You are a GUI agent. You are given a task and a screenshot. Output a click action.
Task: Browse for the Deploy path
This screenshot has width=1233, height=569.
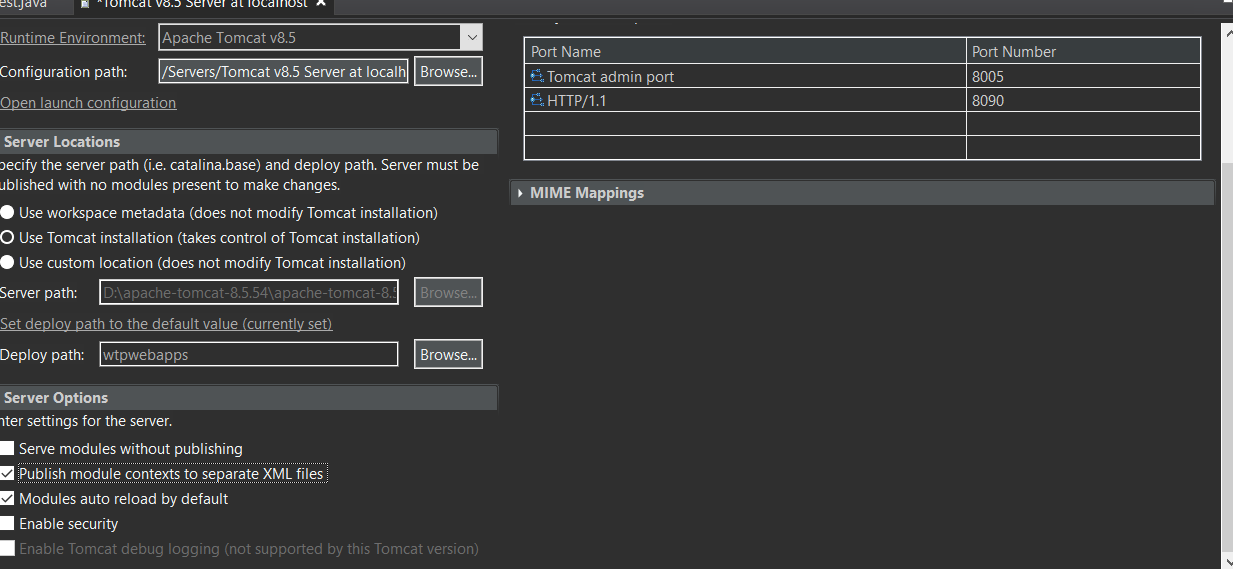(x=448, y=355)
